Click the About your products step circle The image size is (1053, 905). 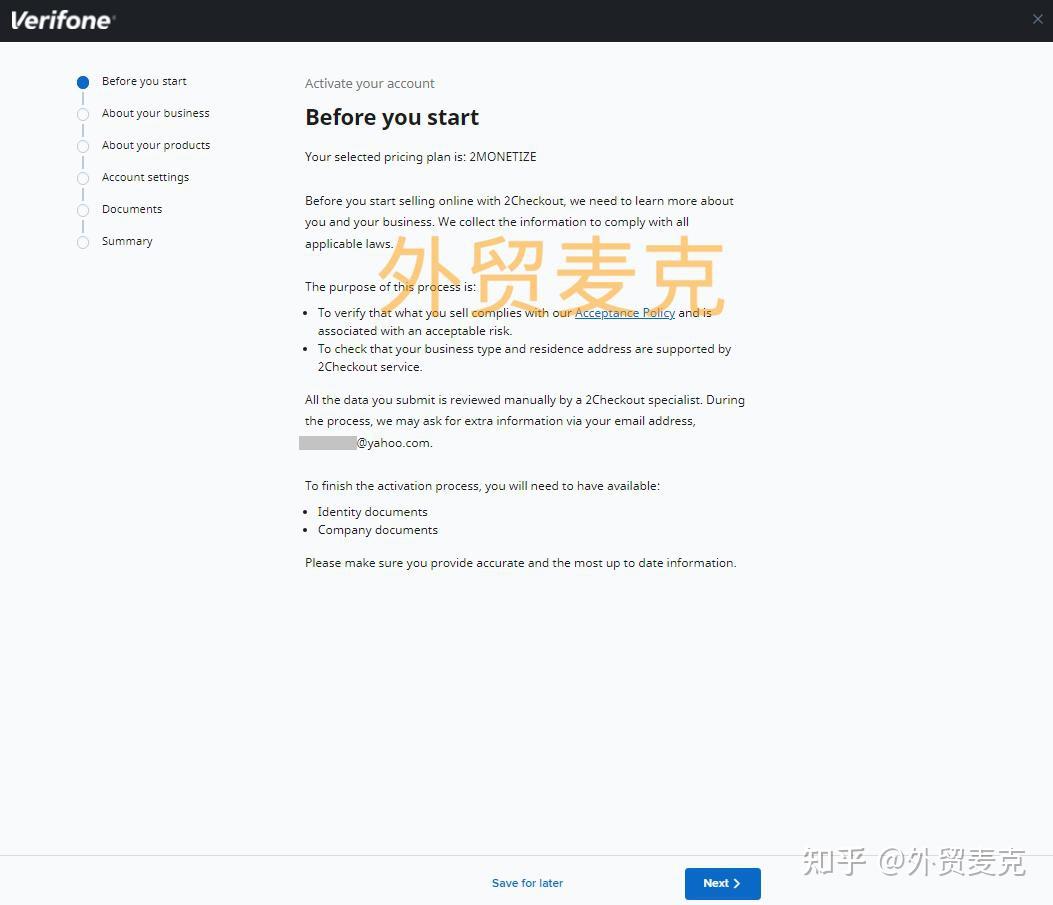(83, 146)
